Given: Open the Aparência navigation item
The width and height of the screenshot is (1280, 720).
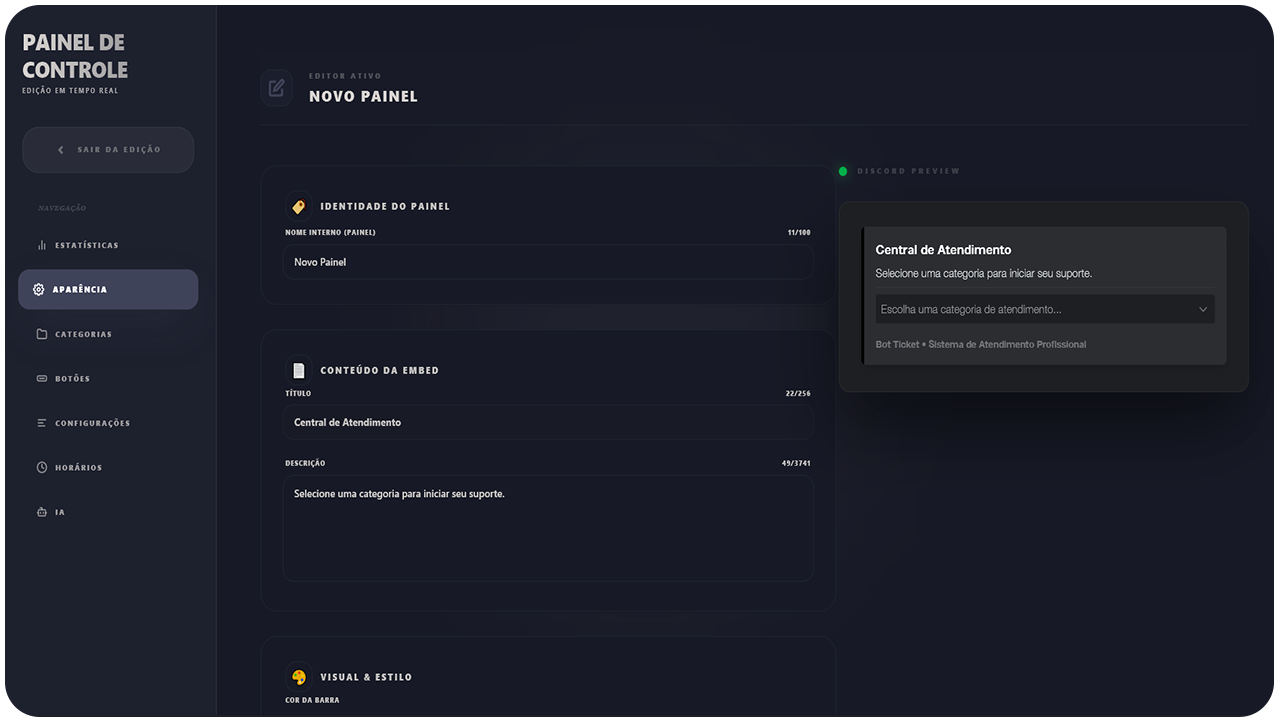Looking at the screenshot, I should pyautogui.click(x=108, y=289).
